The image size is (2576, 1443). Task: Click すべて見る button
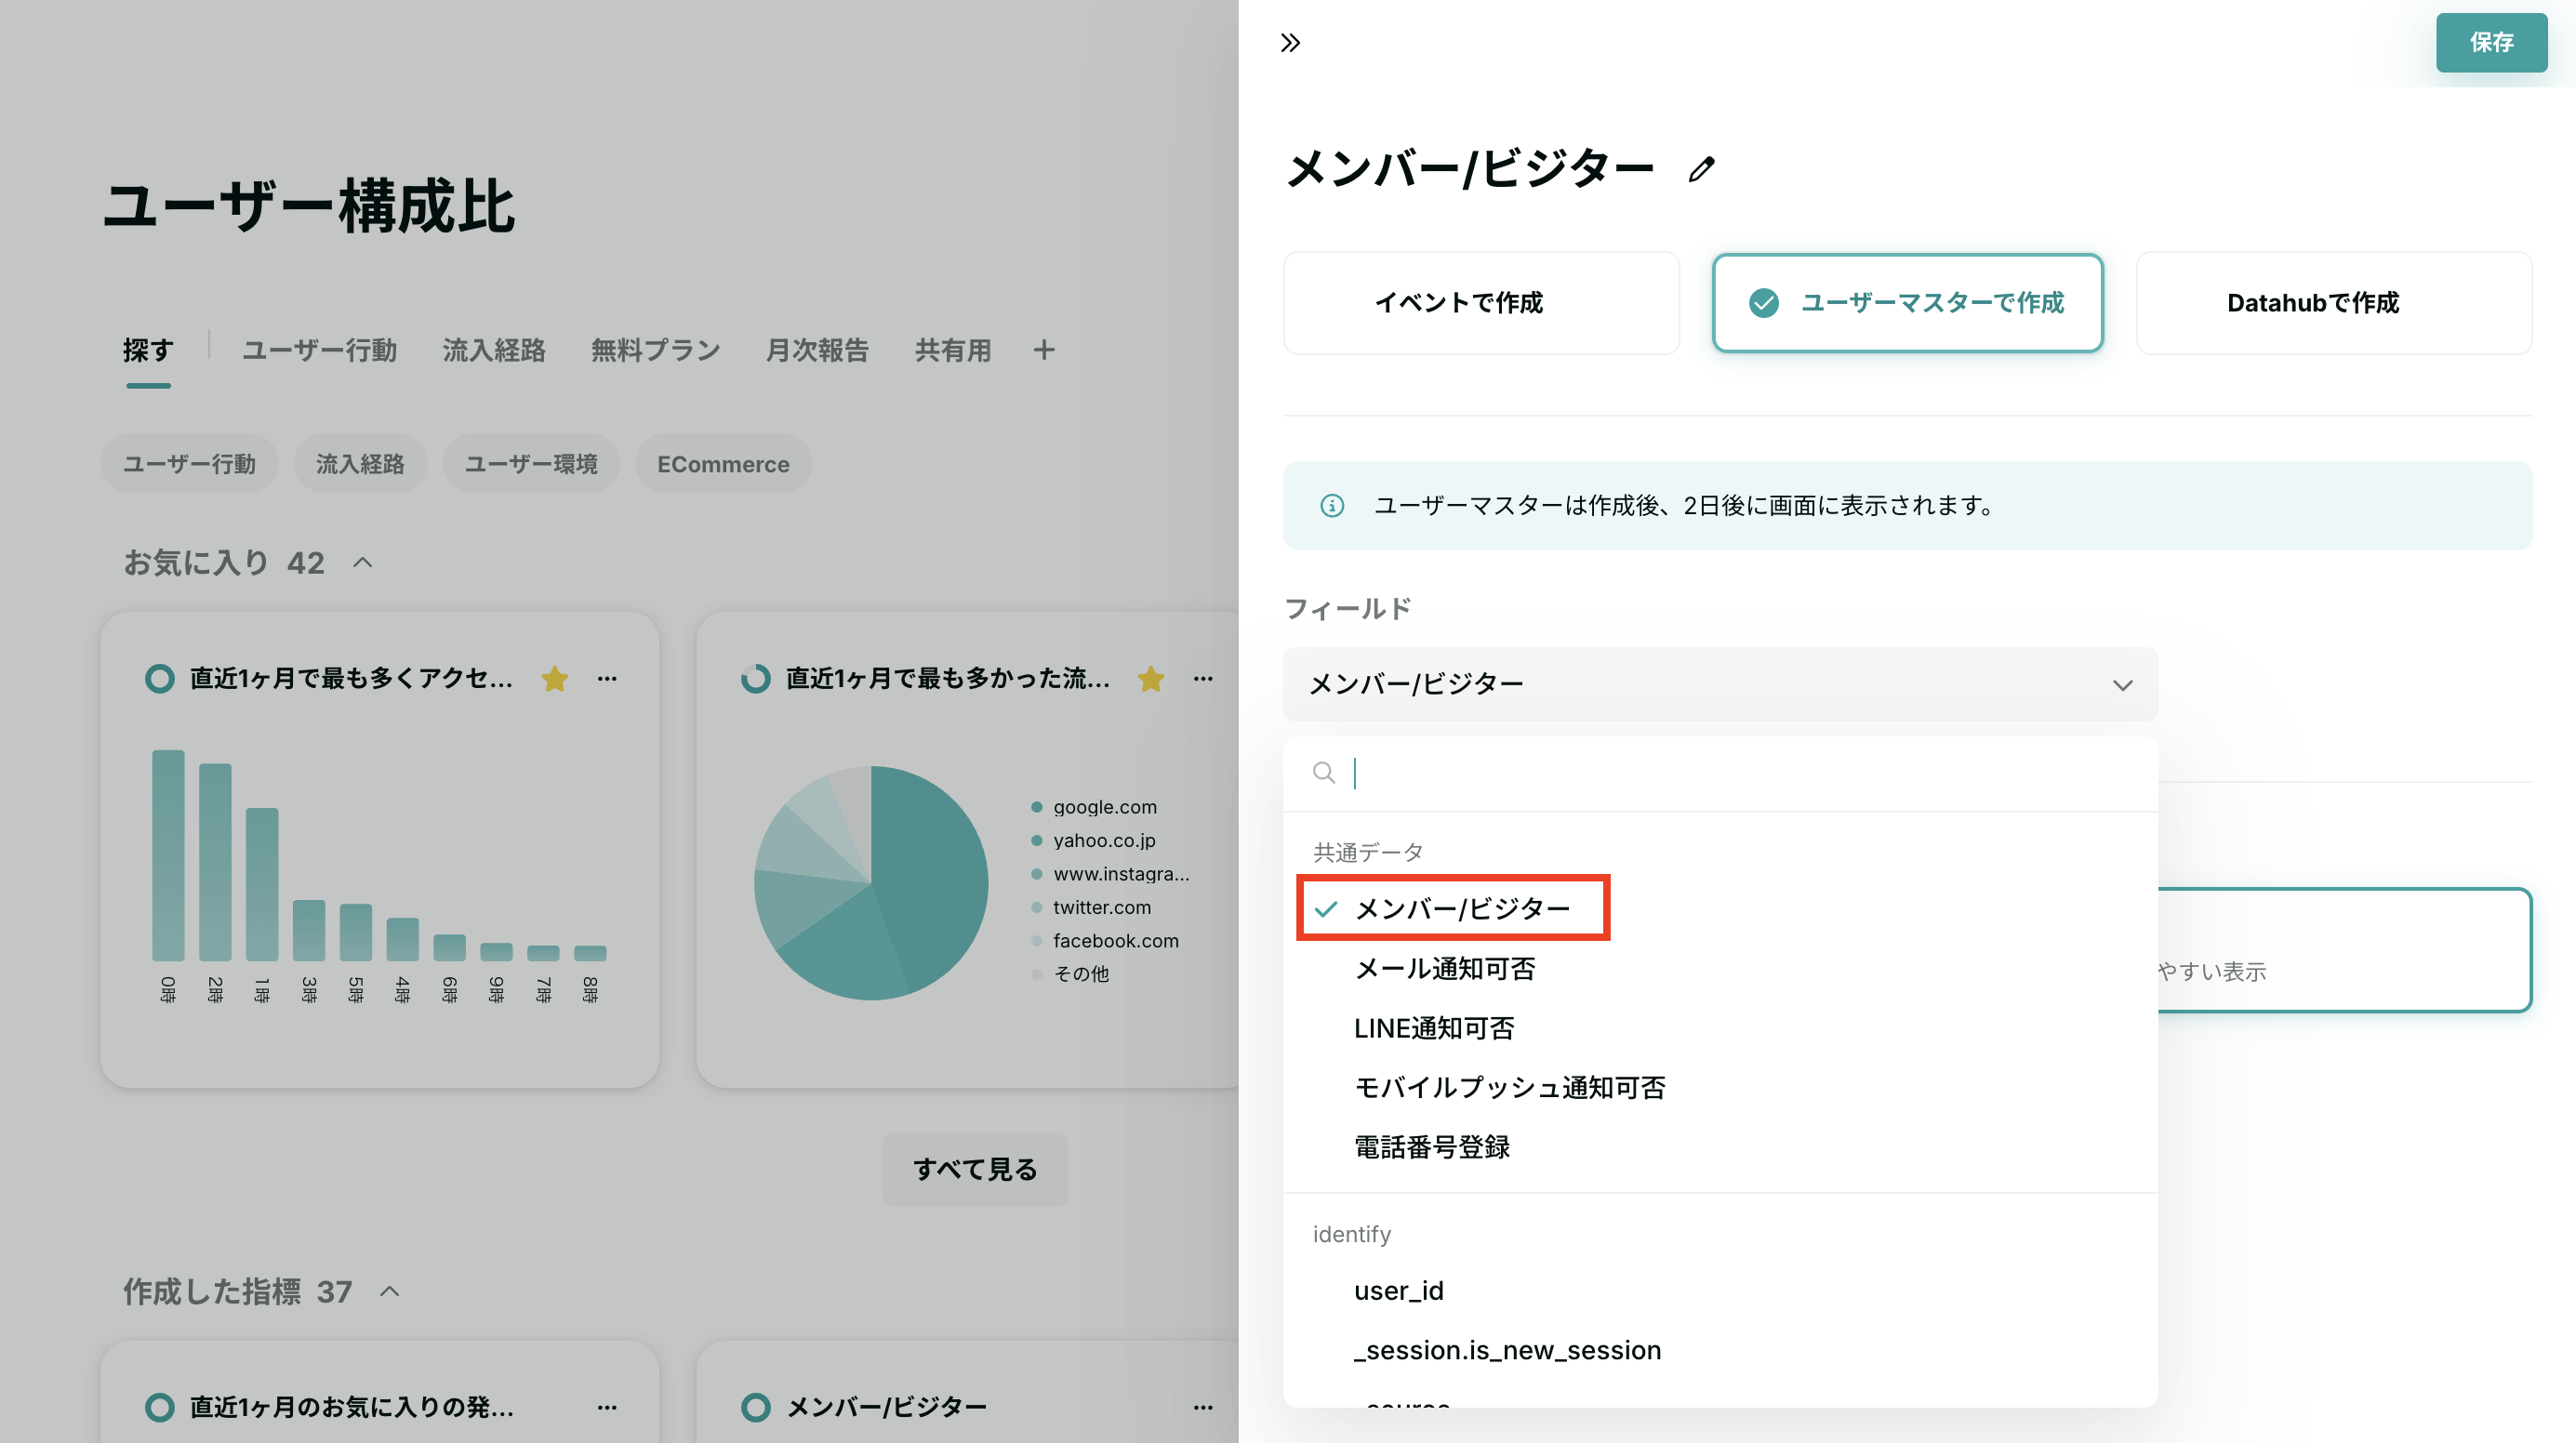pyautogui.click(x=975, y=1169)
